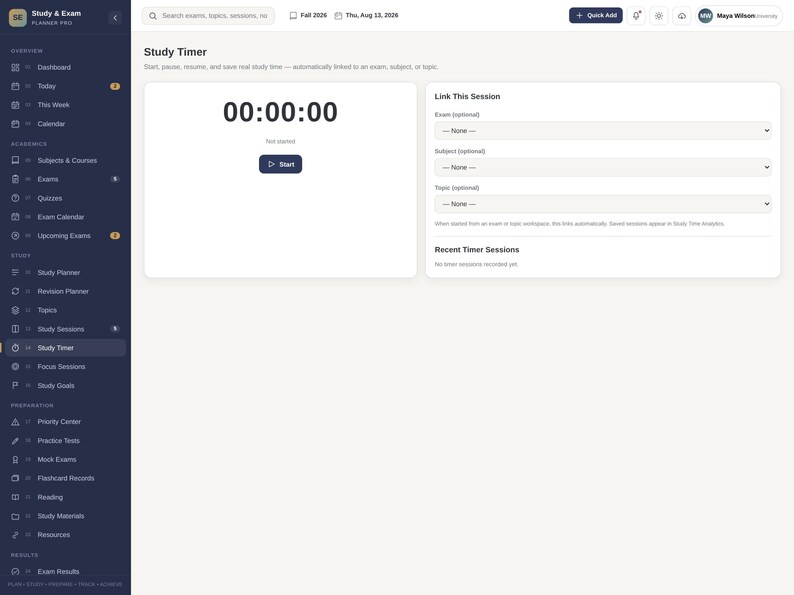
Task: Click the Study Goals flag icon
Action: [x=15, y=385]
